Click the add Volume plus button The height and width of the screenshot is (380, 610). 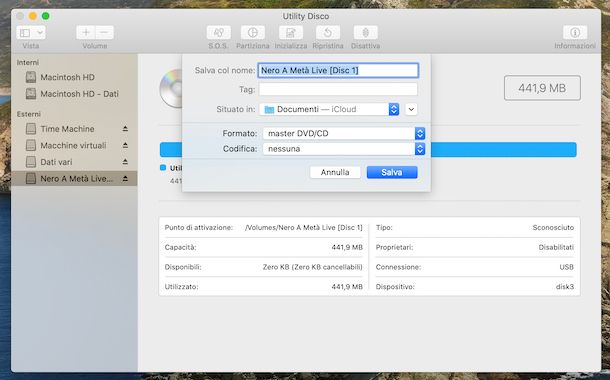coord(86,33)
